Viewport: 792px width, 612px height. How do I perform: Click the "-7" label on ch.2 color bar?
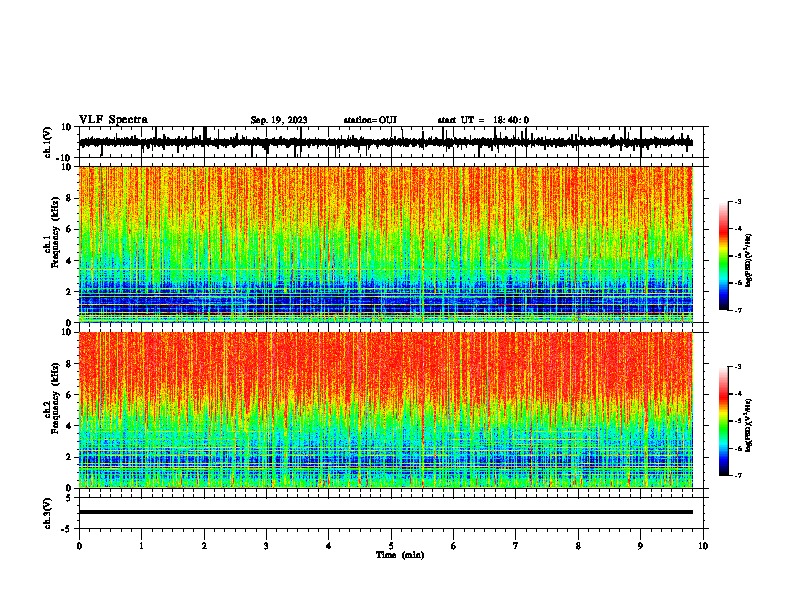(x=737, y=475)
